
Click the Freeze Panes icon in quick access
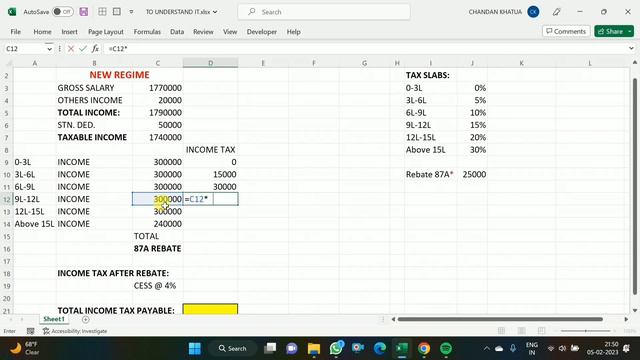117,12
